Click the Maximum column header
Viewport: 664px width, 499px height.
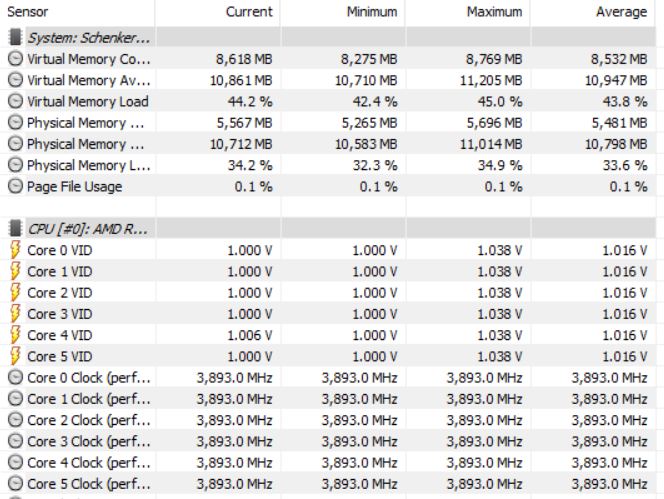click(494, 11)
